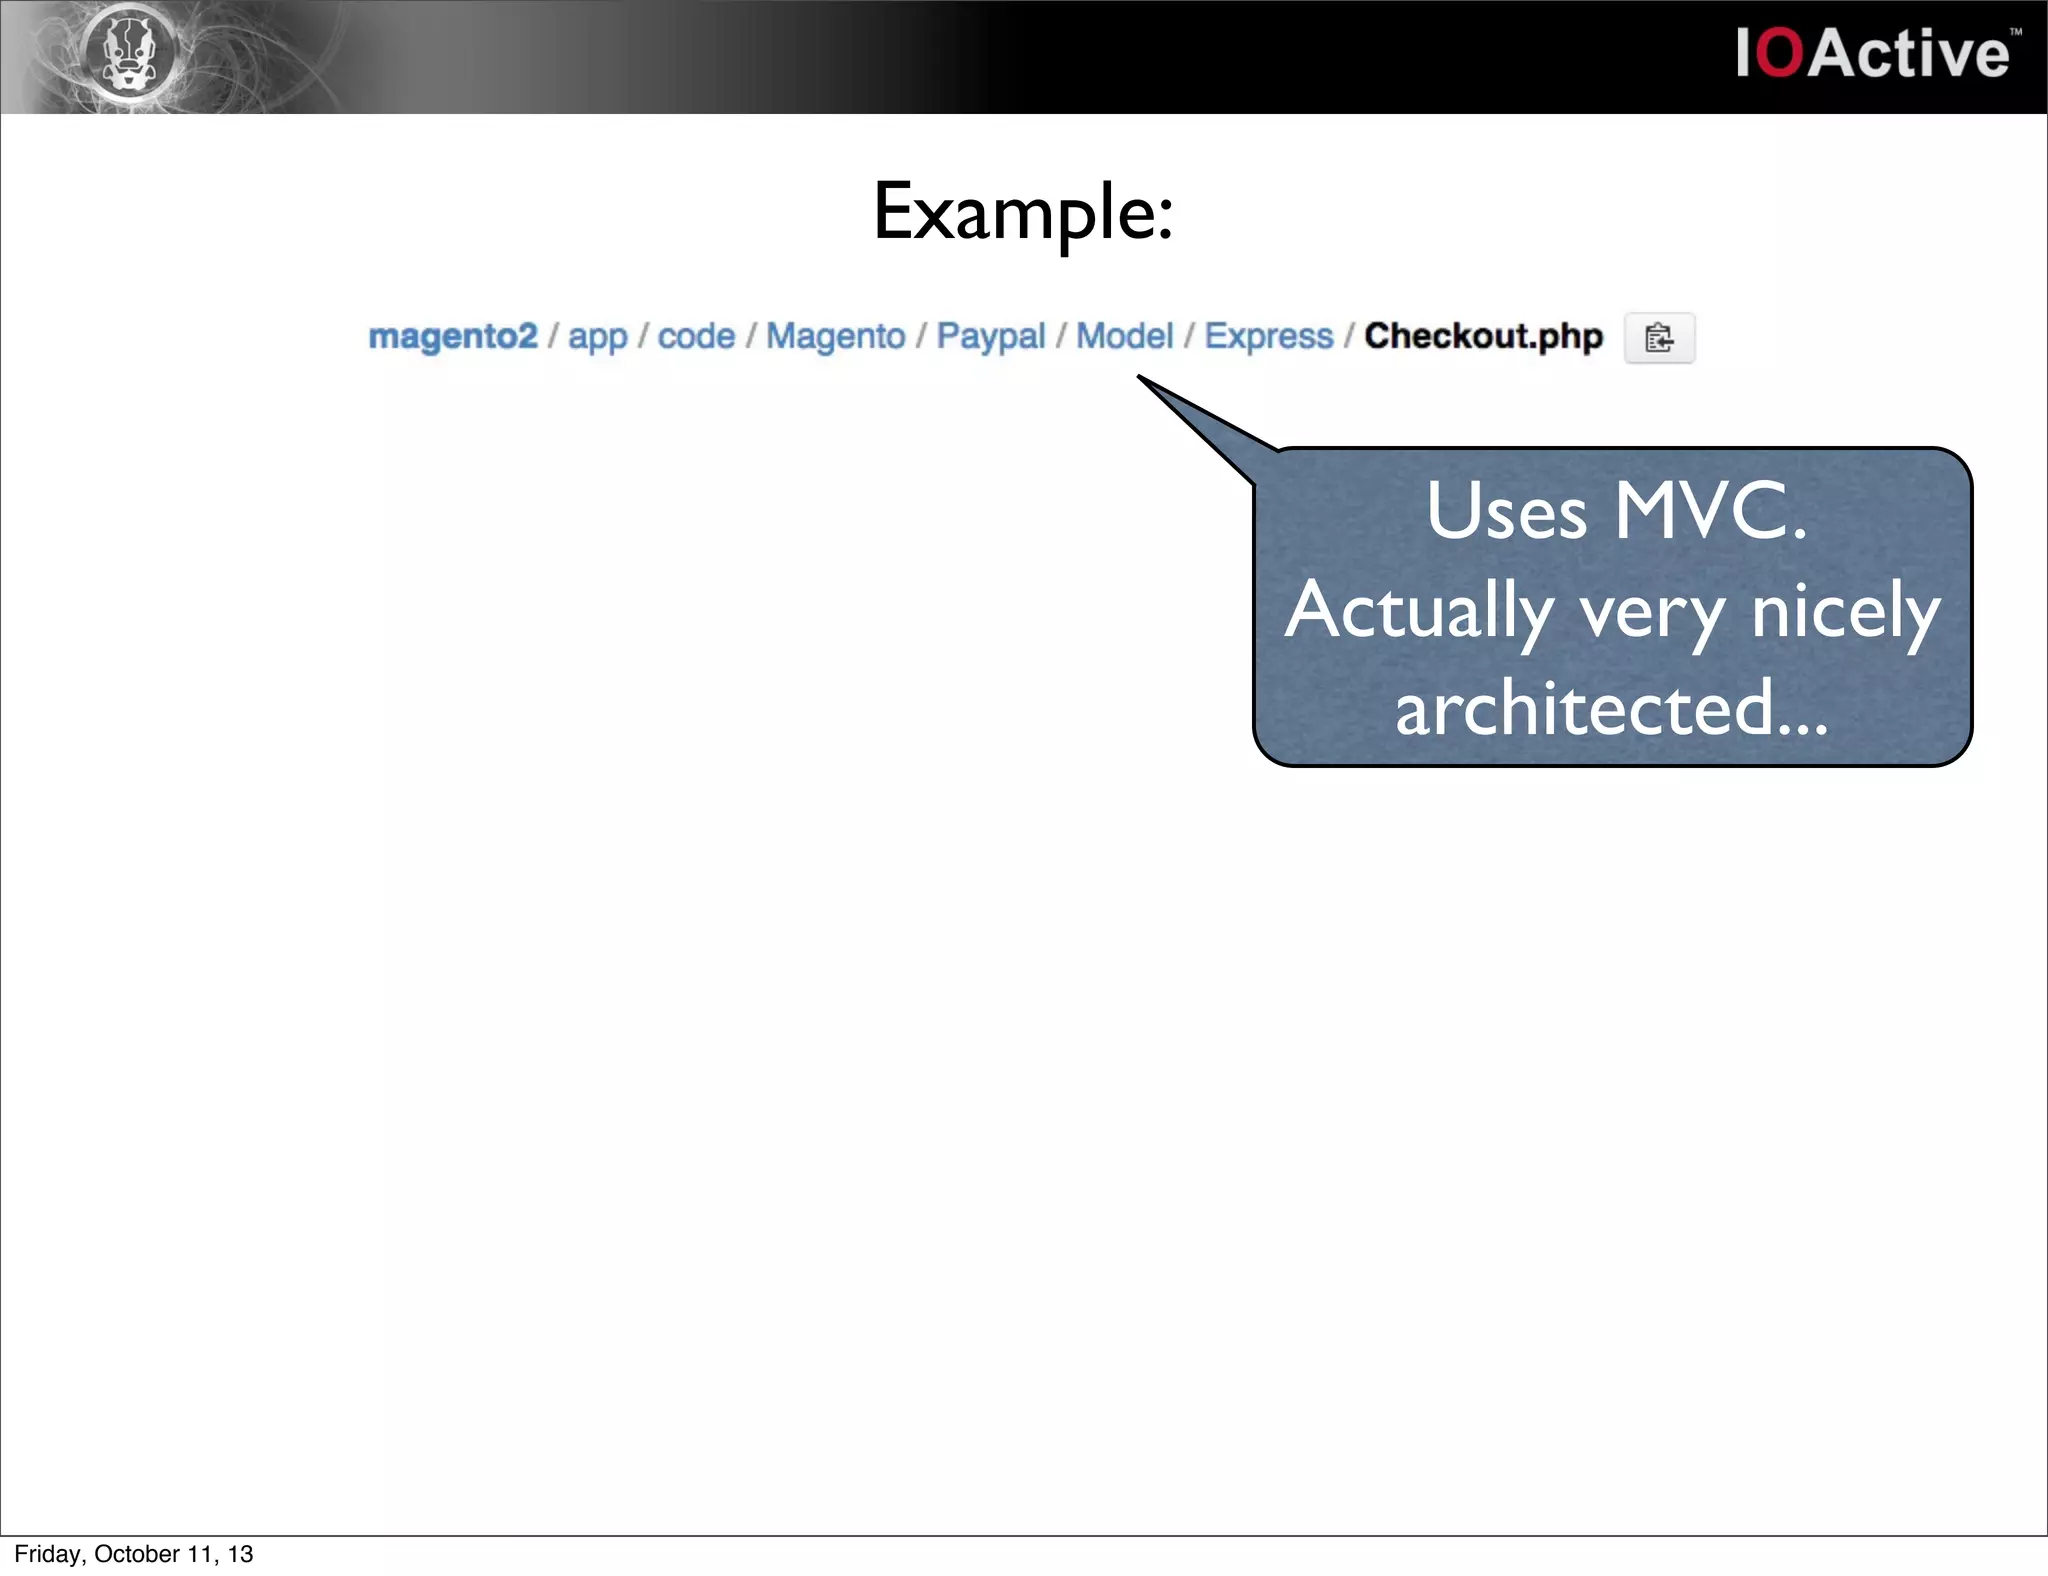Select the Model folder breadcrumb
The image size is (2048, 1576).
point(1124,336)
